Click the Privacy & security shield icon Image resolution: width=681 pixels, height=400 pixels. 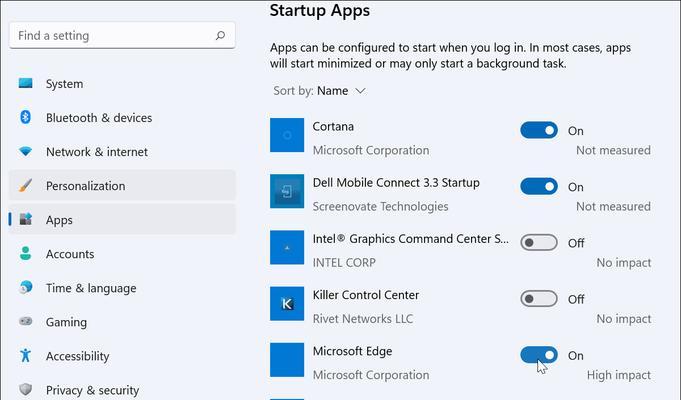[x=26, y=390]
